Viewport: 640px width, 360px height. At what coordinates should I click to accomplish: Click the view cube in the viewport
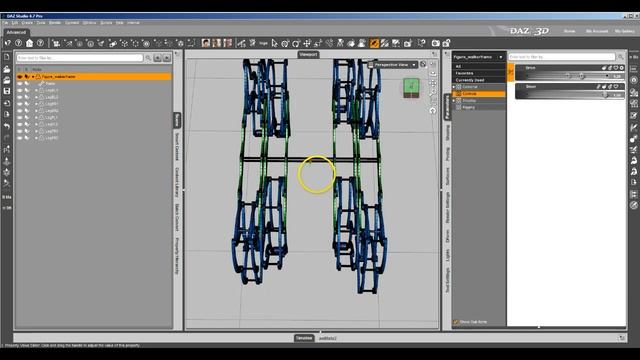click(x=411, y=88)
